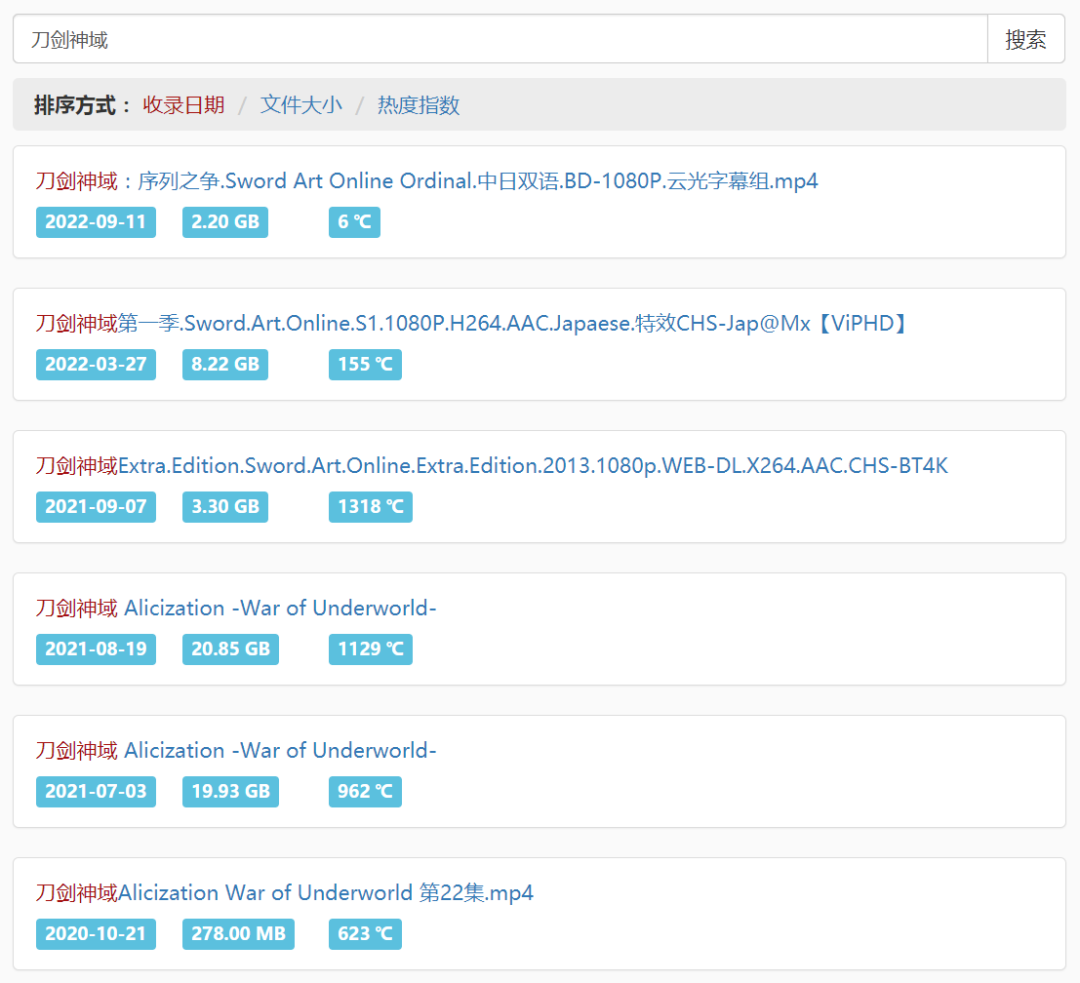Click the 20.85 GB size badge
Screen dimensions: 1080x983
pos(231,649)
